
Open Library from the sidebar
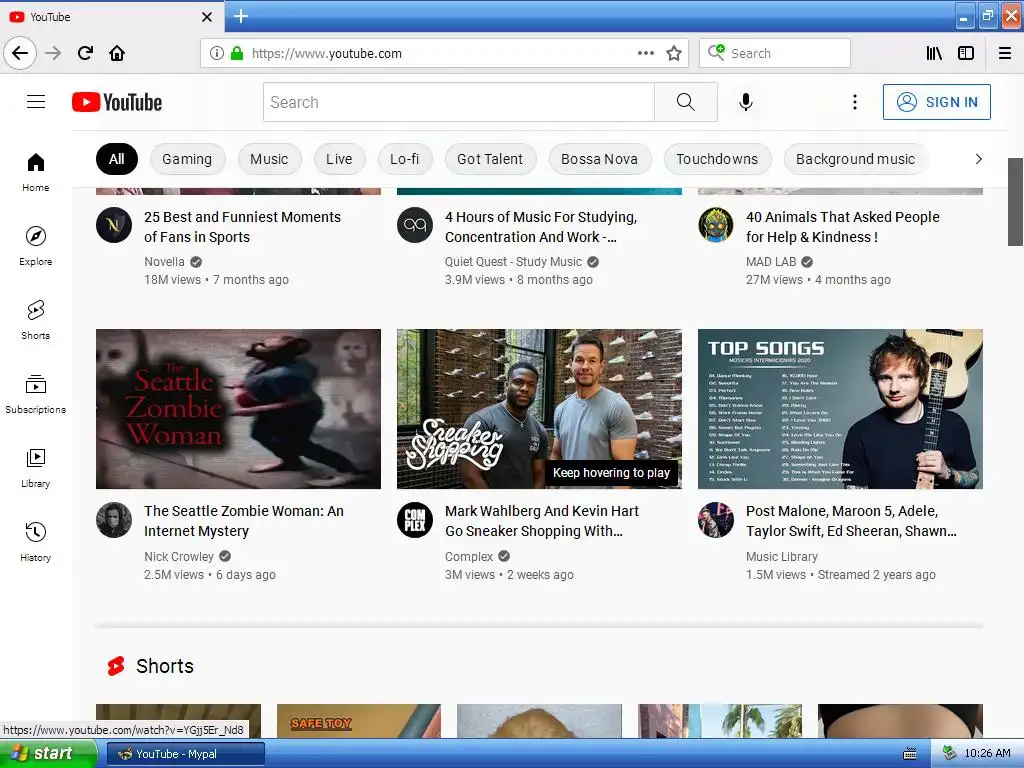(x=36, y=467)
